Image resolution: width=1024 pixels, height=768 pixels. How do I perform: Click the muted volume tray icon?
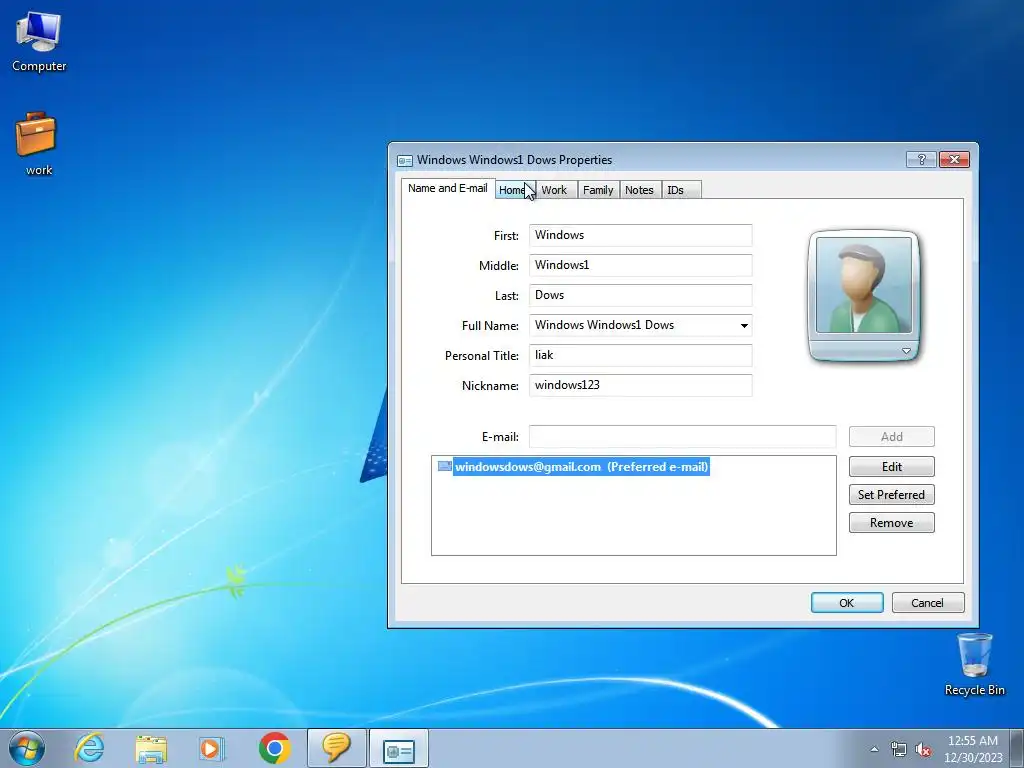click(x=923, y=749)
